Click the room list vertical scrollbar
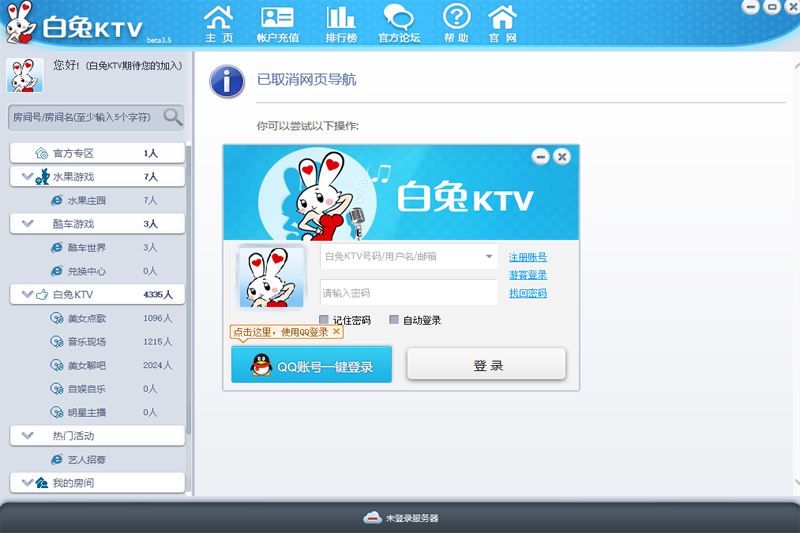Image resolution: width=800 pixels, height=533 pixels. (x=188, y=289)
